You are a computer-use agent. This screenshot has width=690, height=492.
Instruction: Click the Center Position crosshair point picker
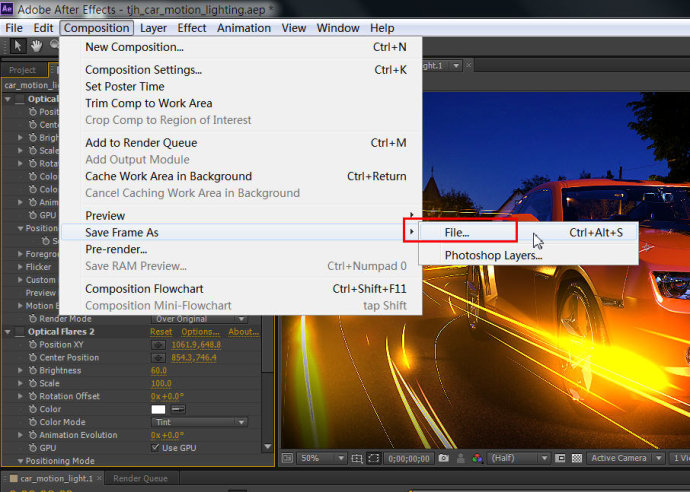pos(158,357)
